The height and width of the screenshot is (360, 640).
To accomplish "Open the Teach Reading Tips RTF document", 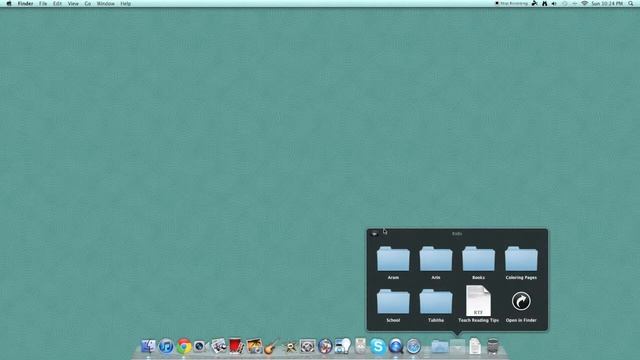I will 478,301.
